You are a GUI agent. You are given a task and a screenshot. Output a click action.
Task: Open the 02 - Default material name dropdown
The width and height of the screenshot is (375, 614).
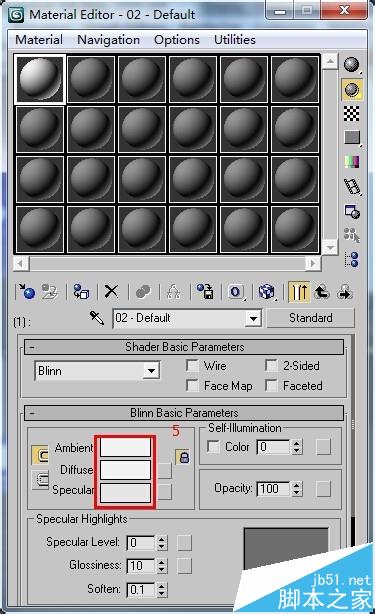(253, 318)
